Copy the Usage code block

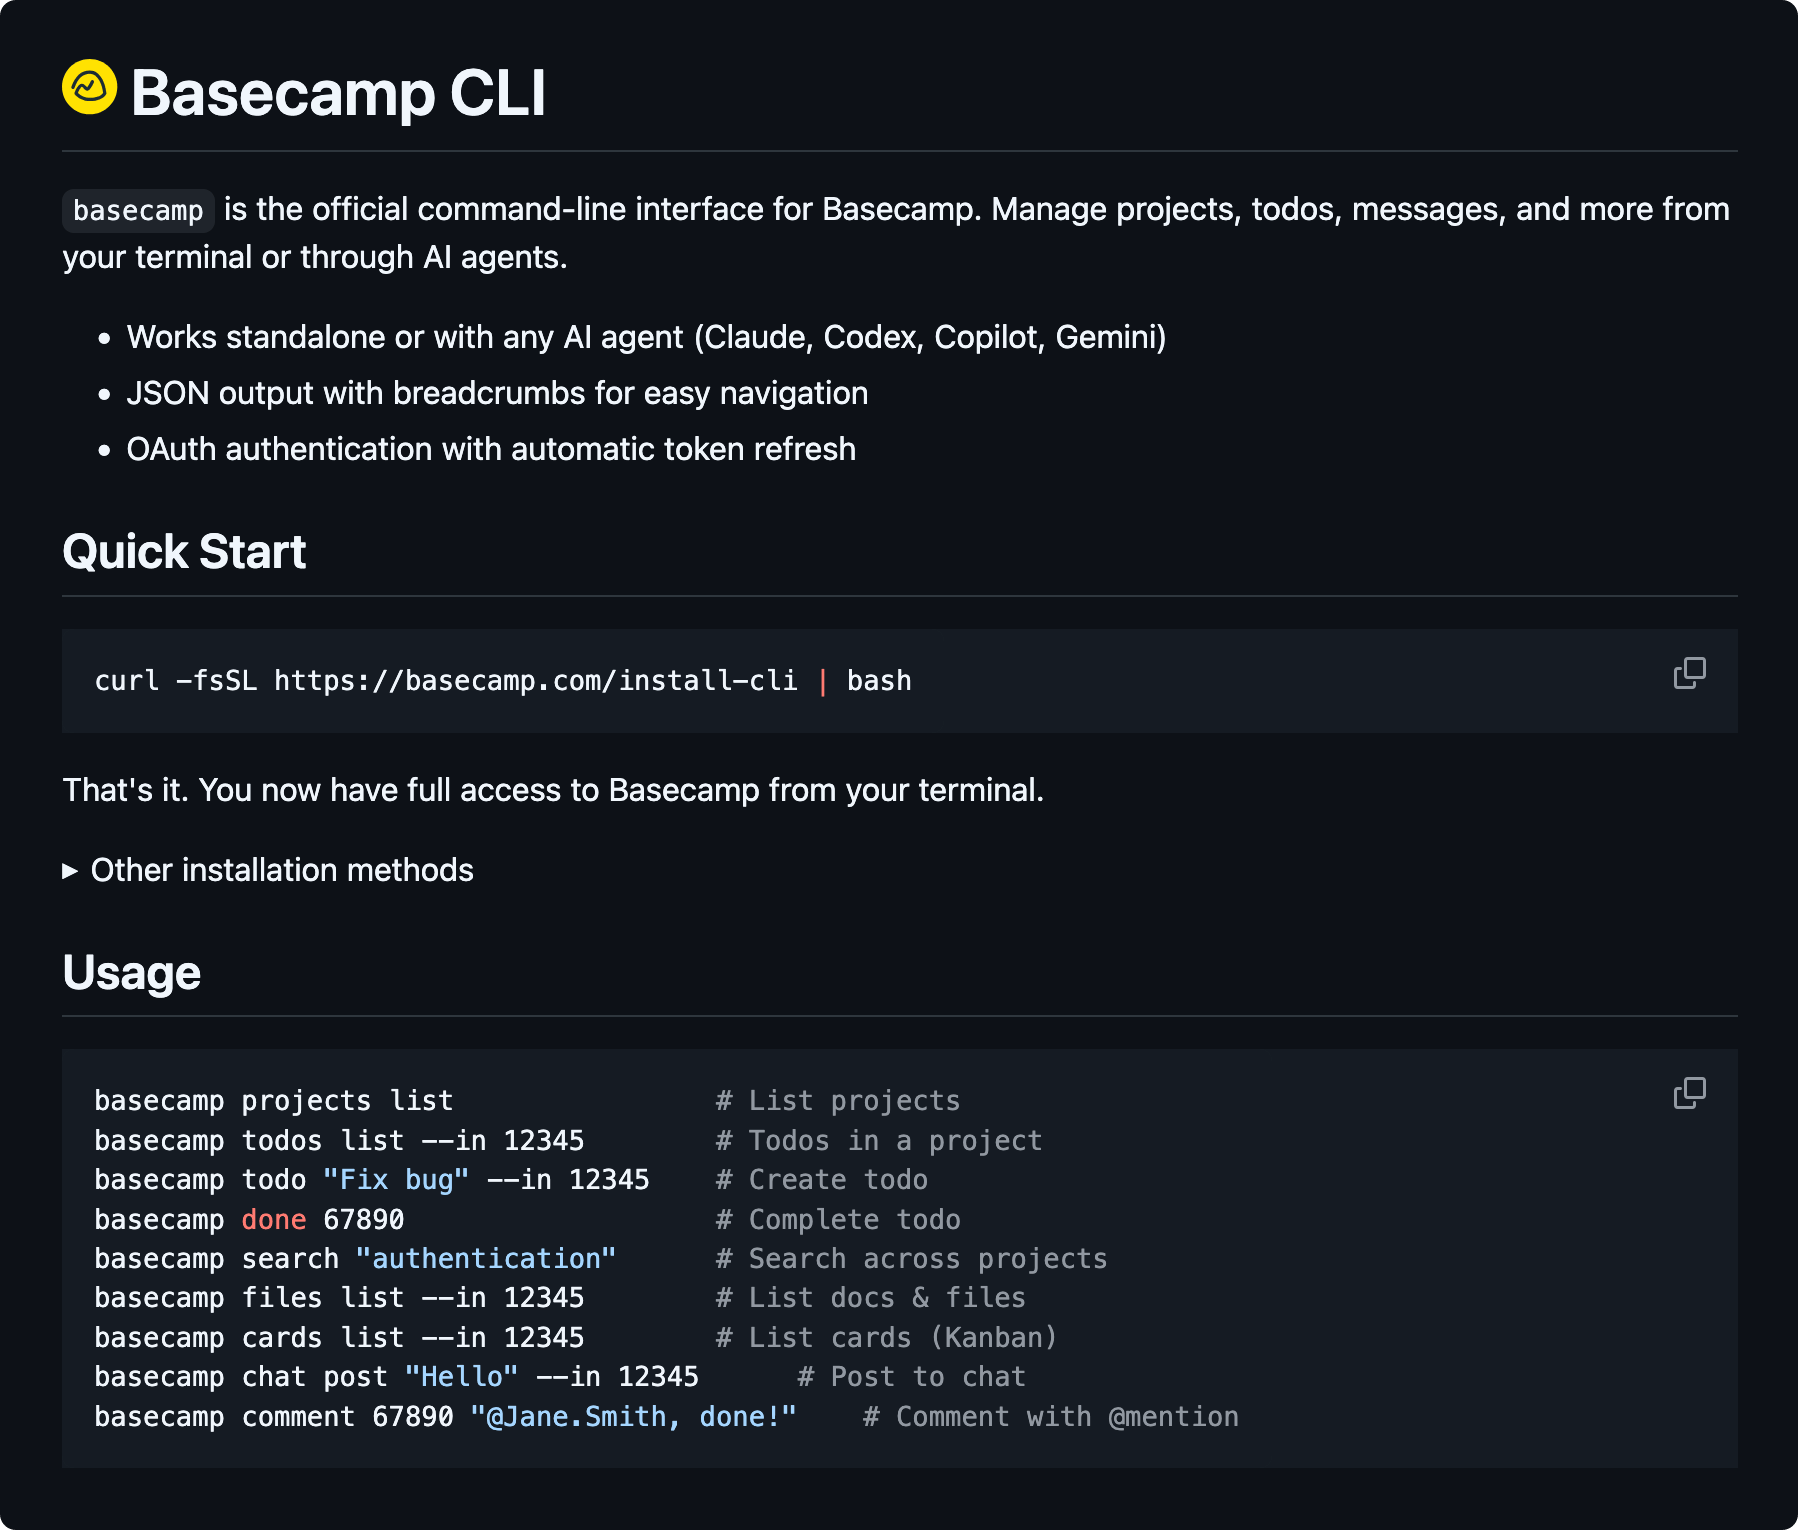(1689, 1093)
